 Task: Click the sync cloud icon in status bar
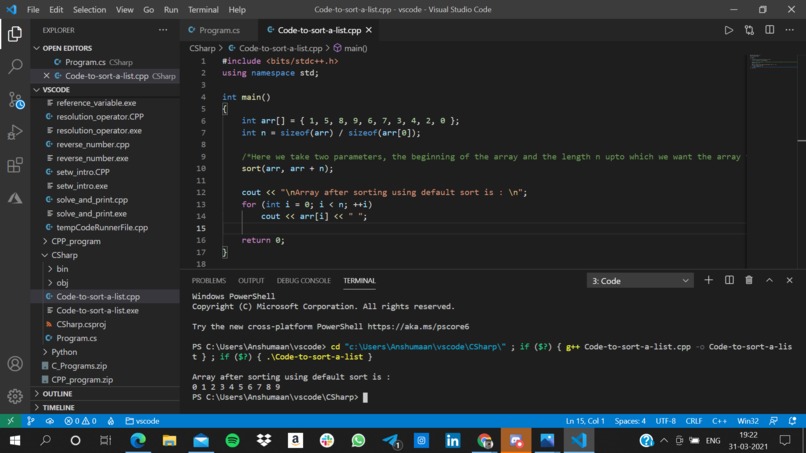coord(49,421)
